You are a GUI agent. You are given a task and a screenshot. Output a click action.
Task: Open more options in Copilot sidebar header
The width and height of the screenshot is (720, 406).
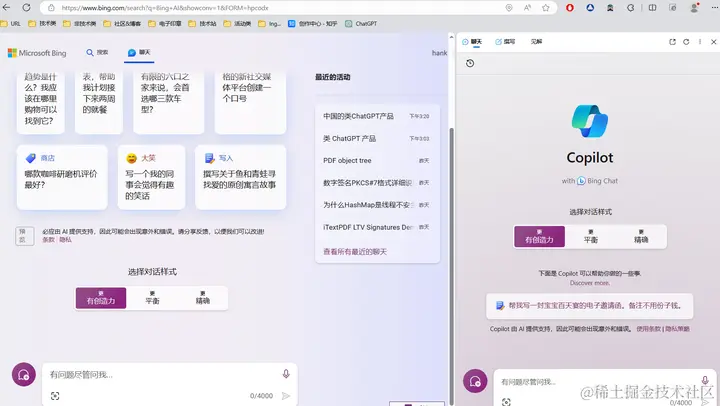(x=700, y=42)
